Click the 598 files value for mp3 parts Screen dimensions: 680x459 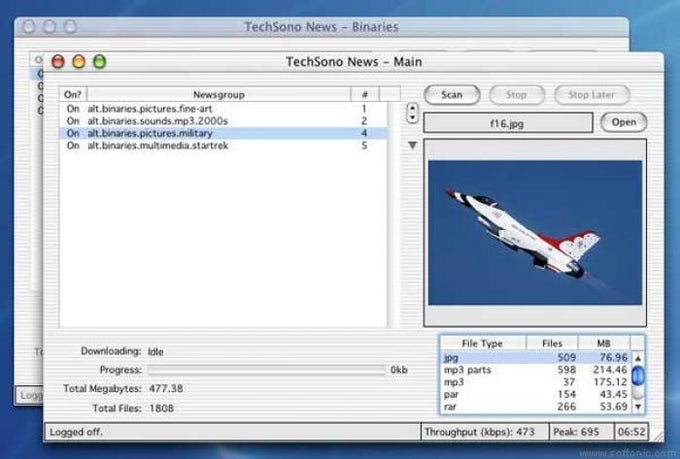pyautogui.click(x=567, y=370)
